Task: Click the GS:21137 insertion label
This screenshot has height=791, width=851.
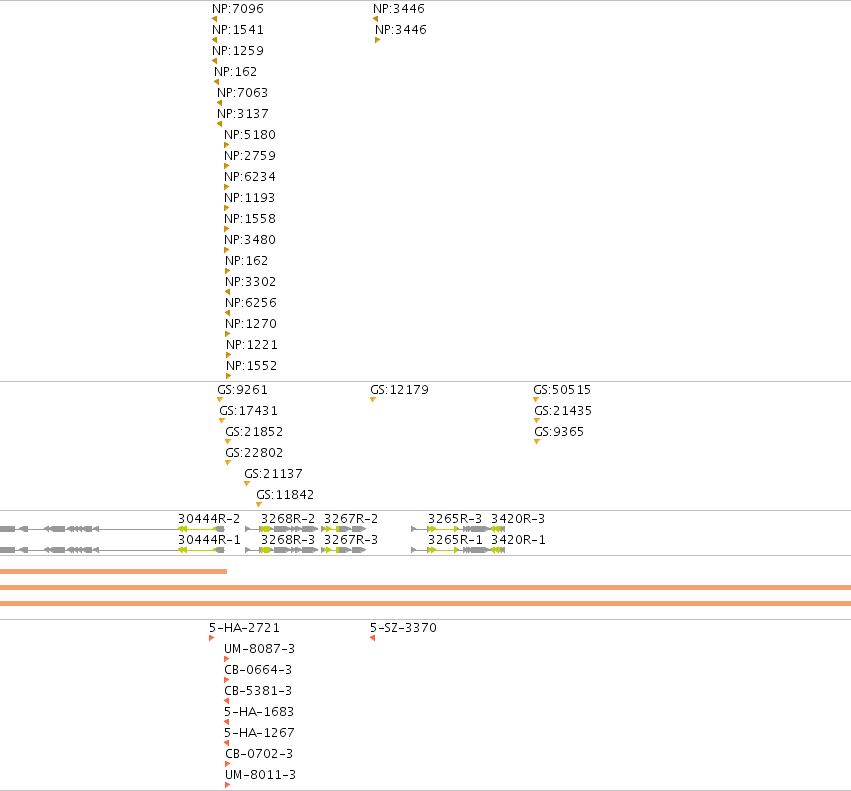Action: click(273, 474)
